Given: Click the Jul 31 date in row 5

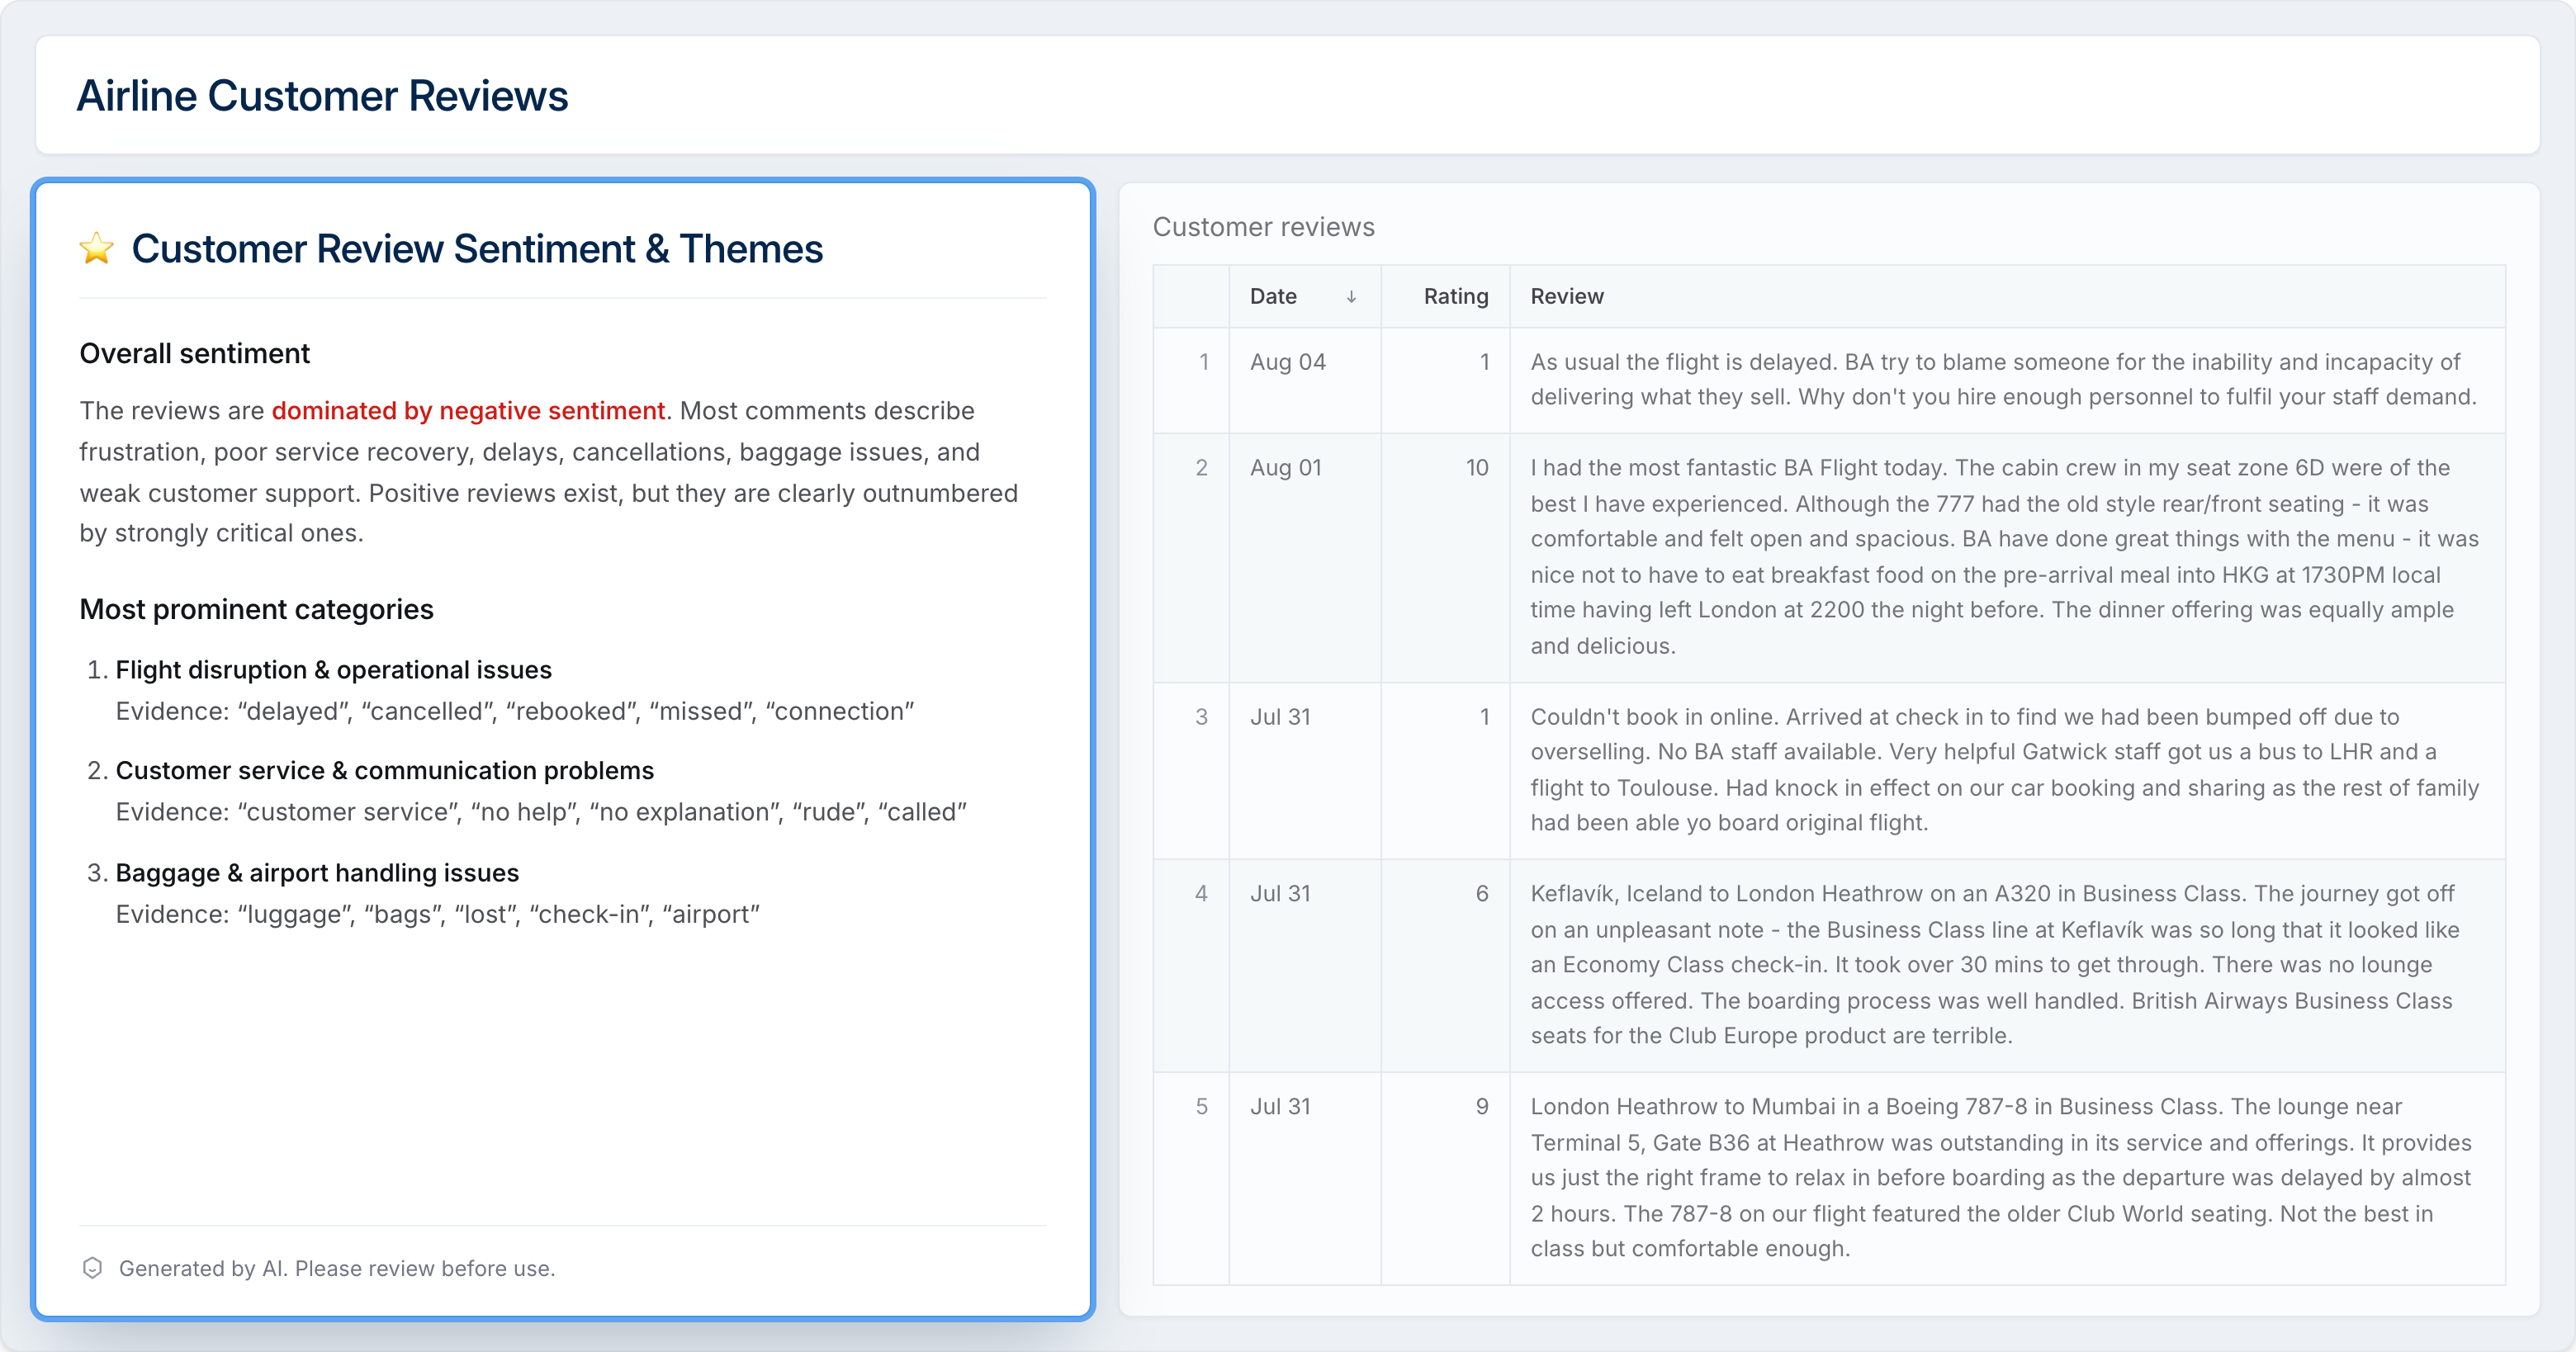Looking at the screenshot, I should pyautogui.click(x=1305, y=1179).
